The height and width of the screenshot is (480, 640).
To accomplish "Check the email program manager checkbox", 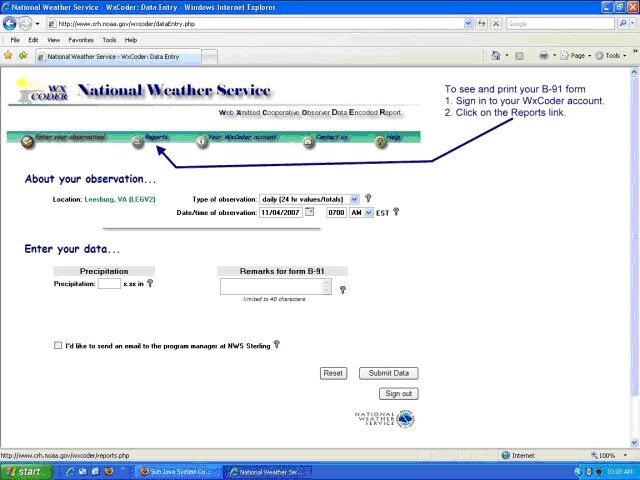I will point(58,345).
